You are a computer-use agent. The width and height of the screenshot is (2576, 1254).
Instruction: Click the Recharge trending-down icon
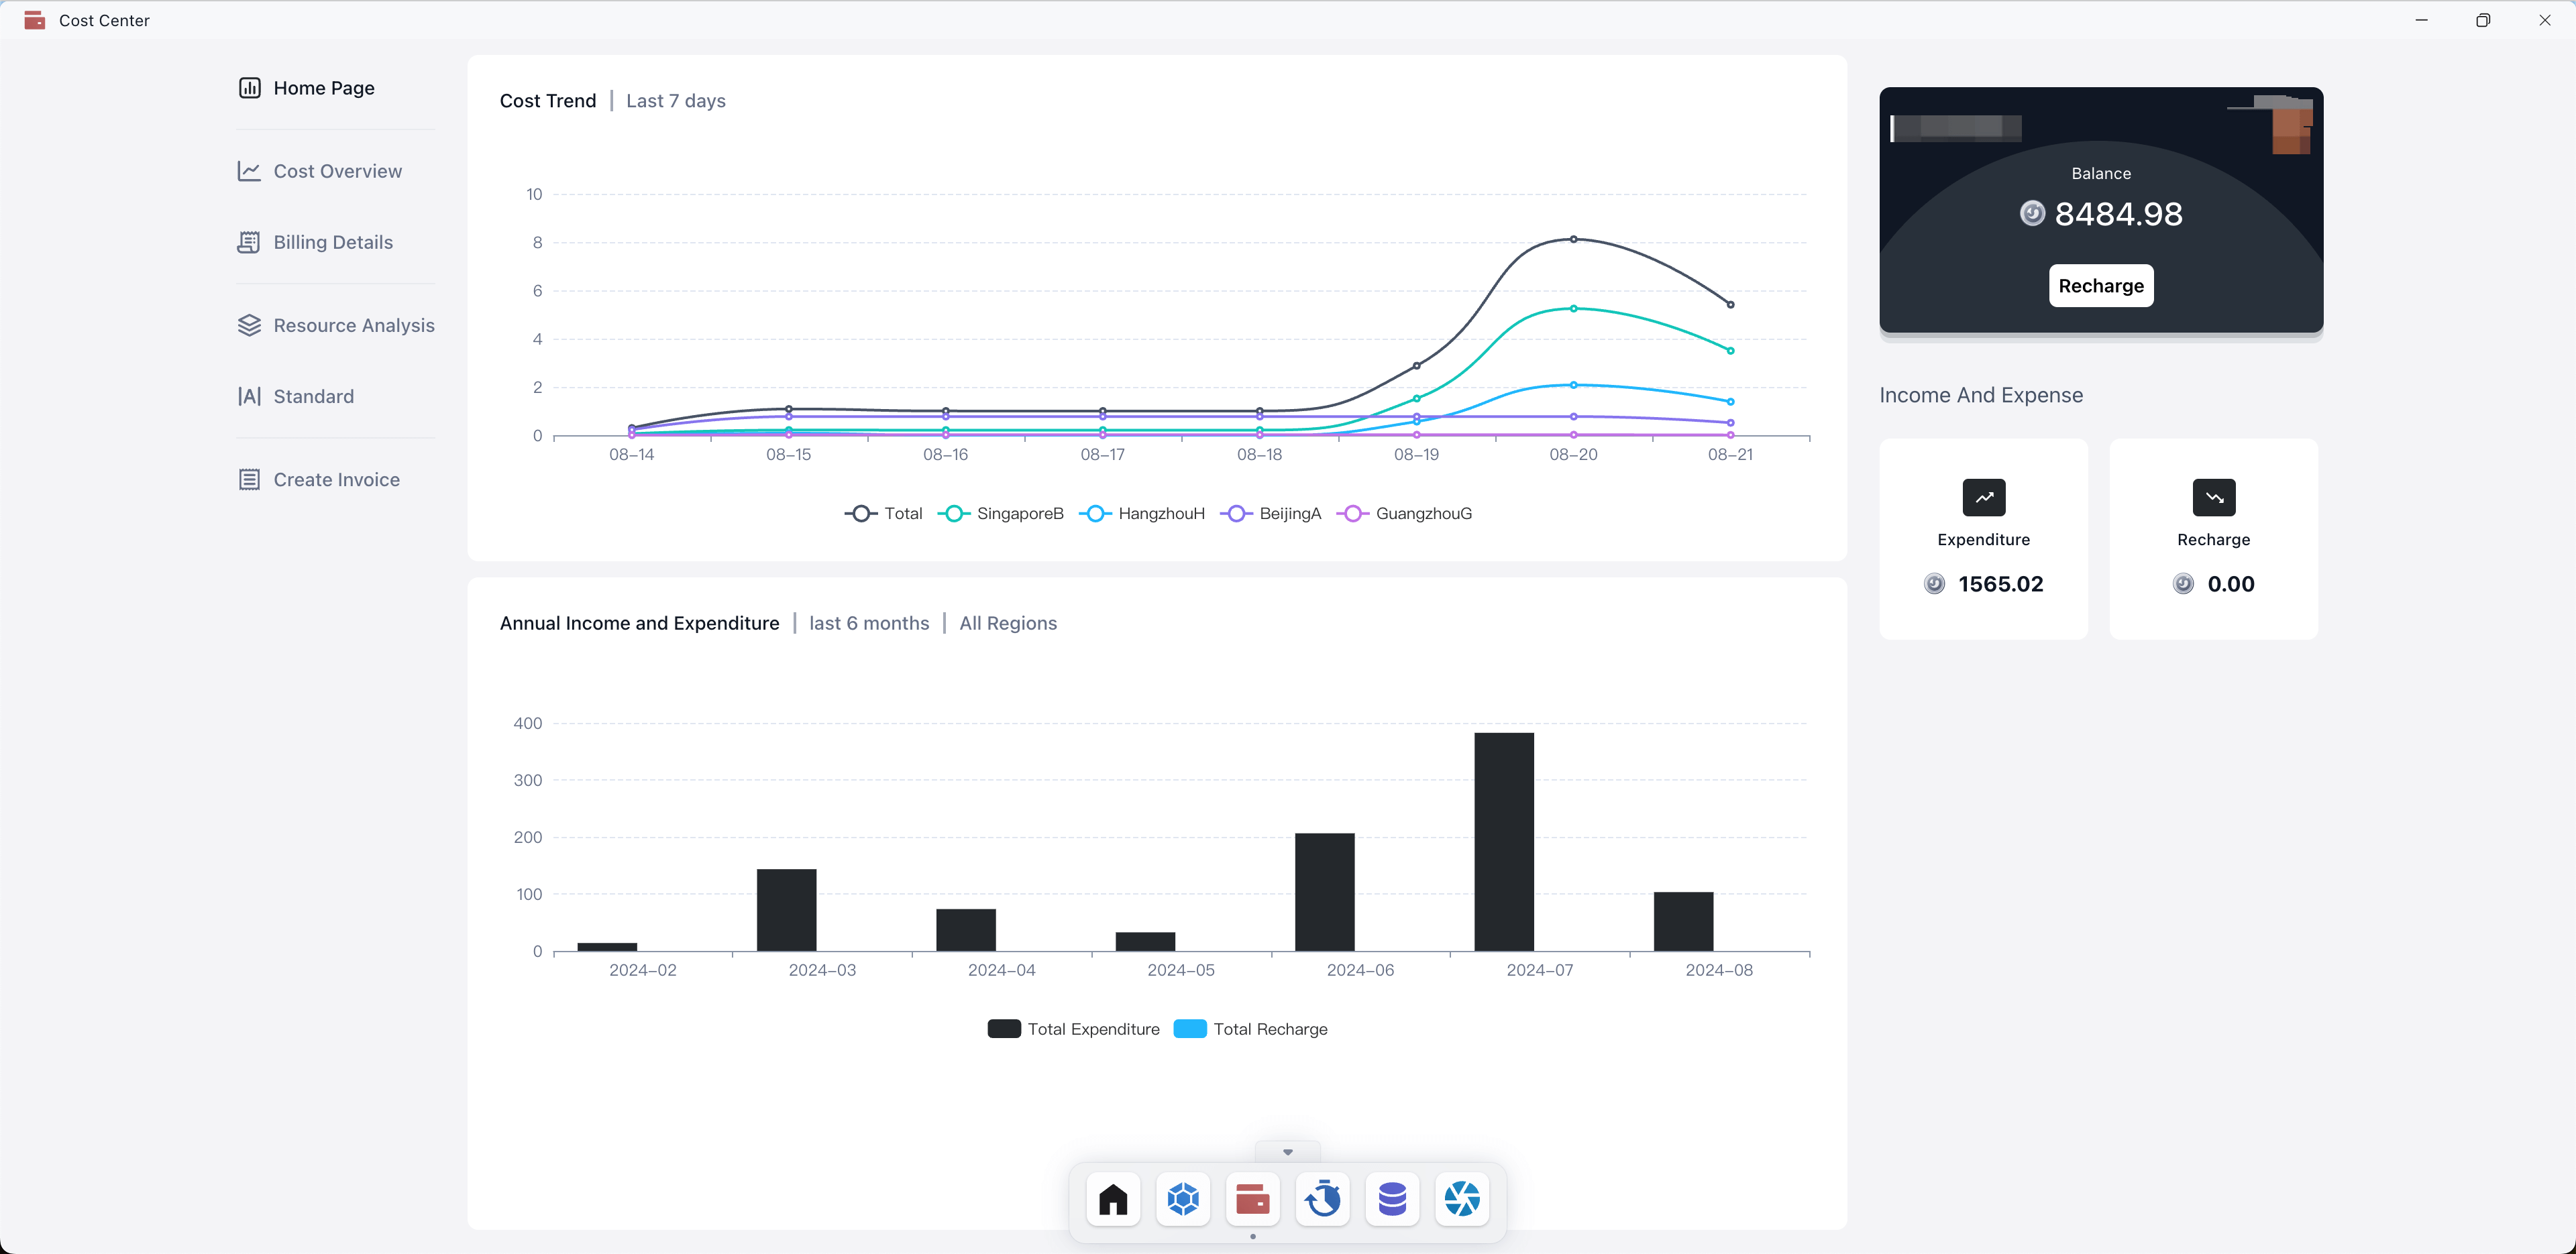pyautogui.click(x=2213, y=497)
